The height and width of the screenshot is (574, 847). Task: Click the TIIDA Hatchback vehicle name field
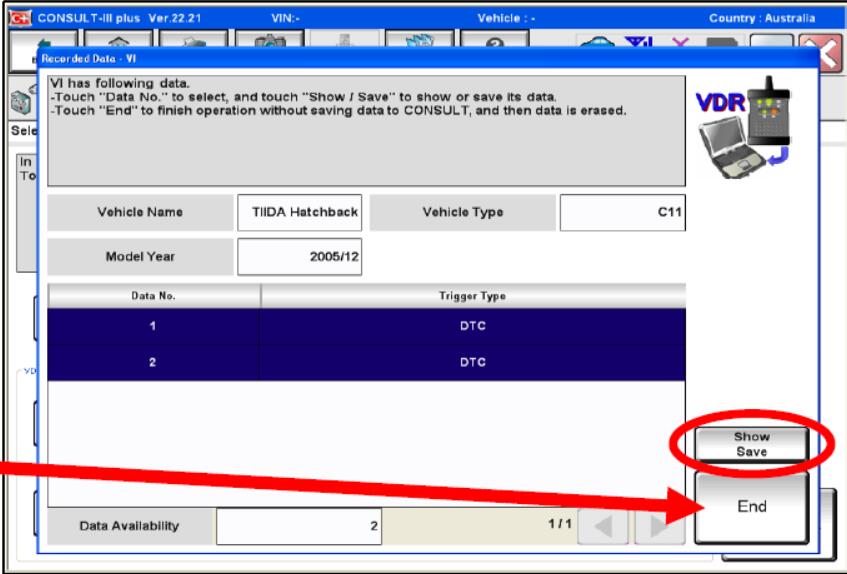tap(300, 212)
